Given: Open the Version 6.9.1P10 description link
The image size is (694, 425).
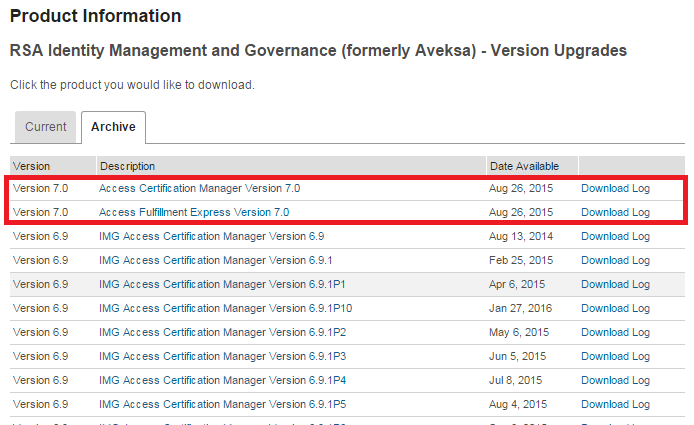Looking at the screenshot, I should [x=225, y=308].
